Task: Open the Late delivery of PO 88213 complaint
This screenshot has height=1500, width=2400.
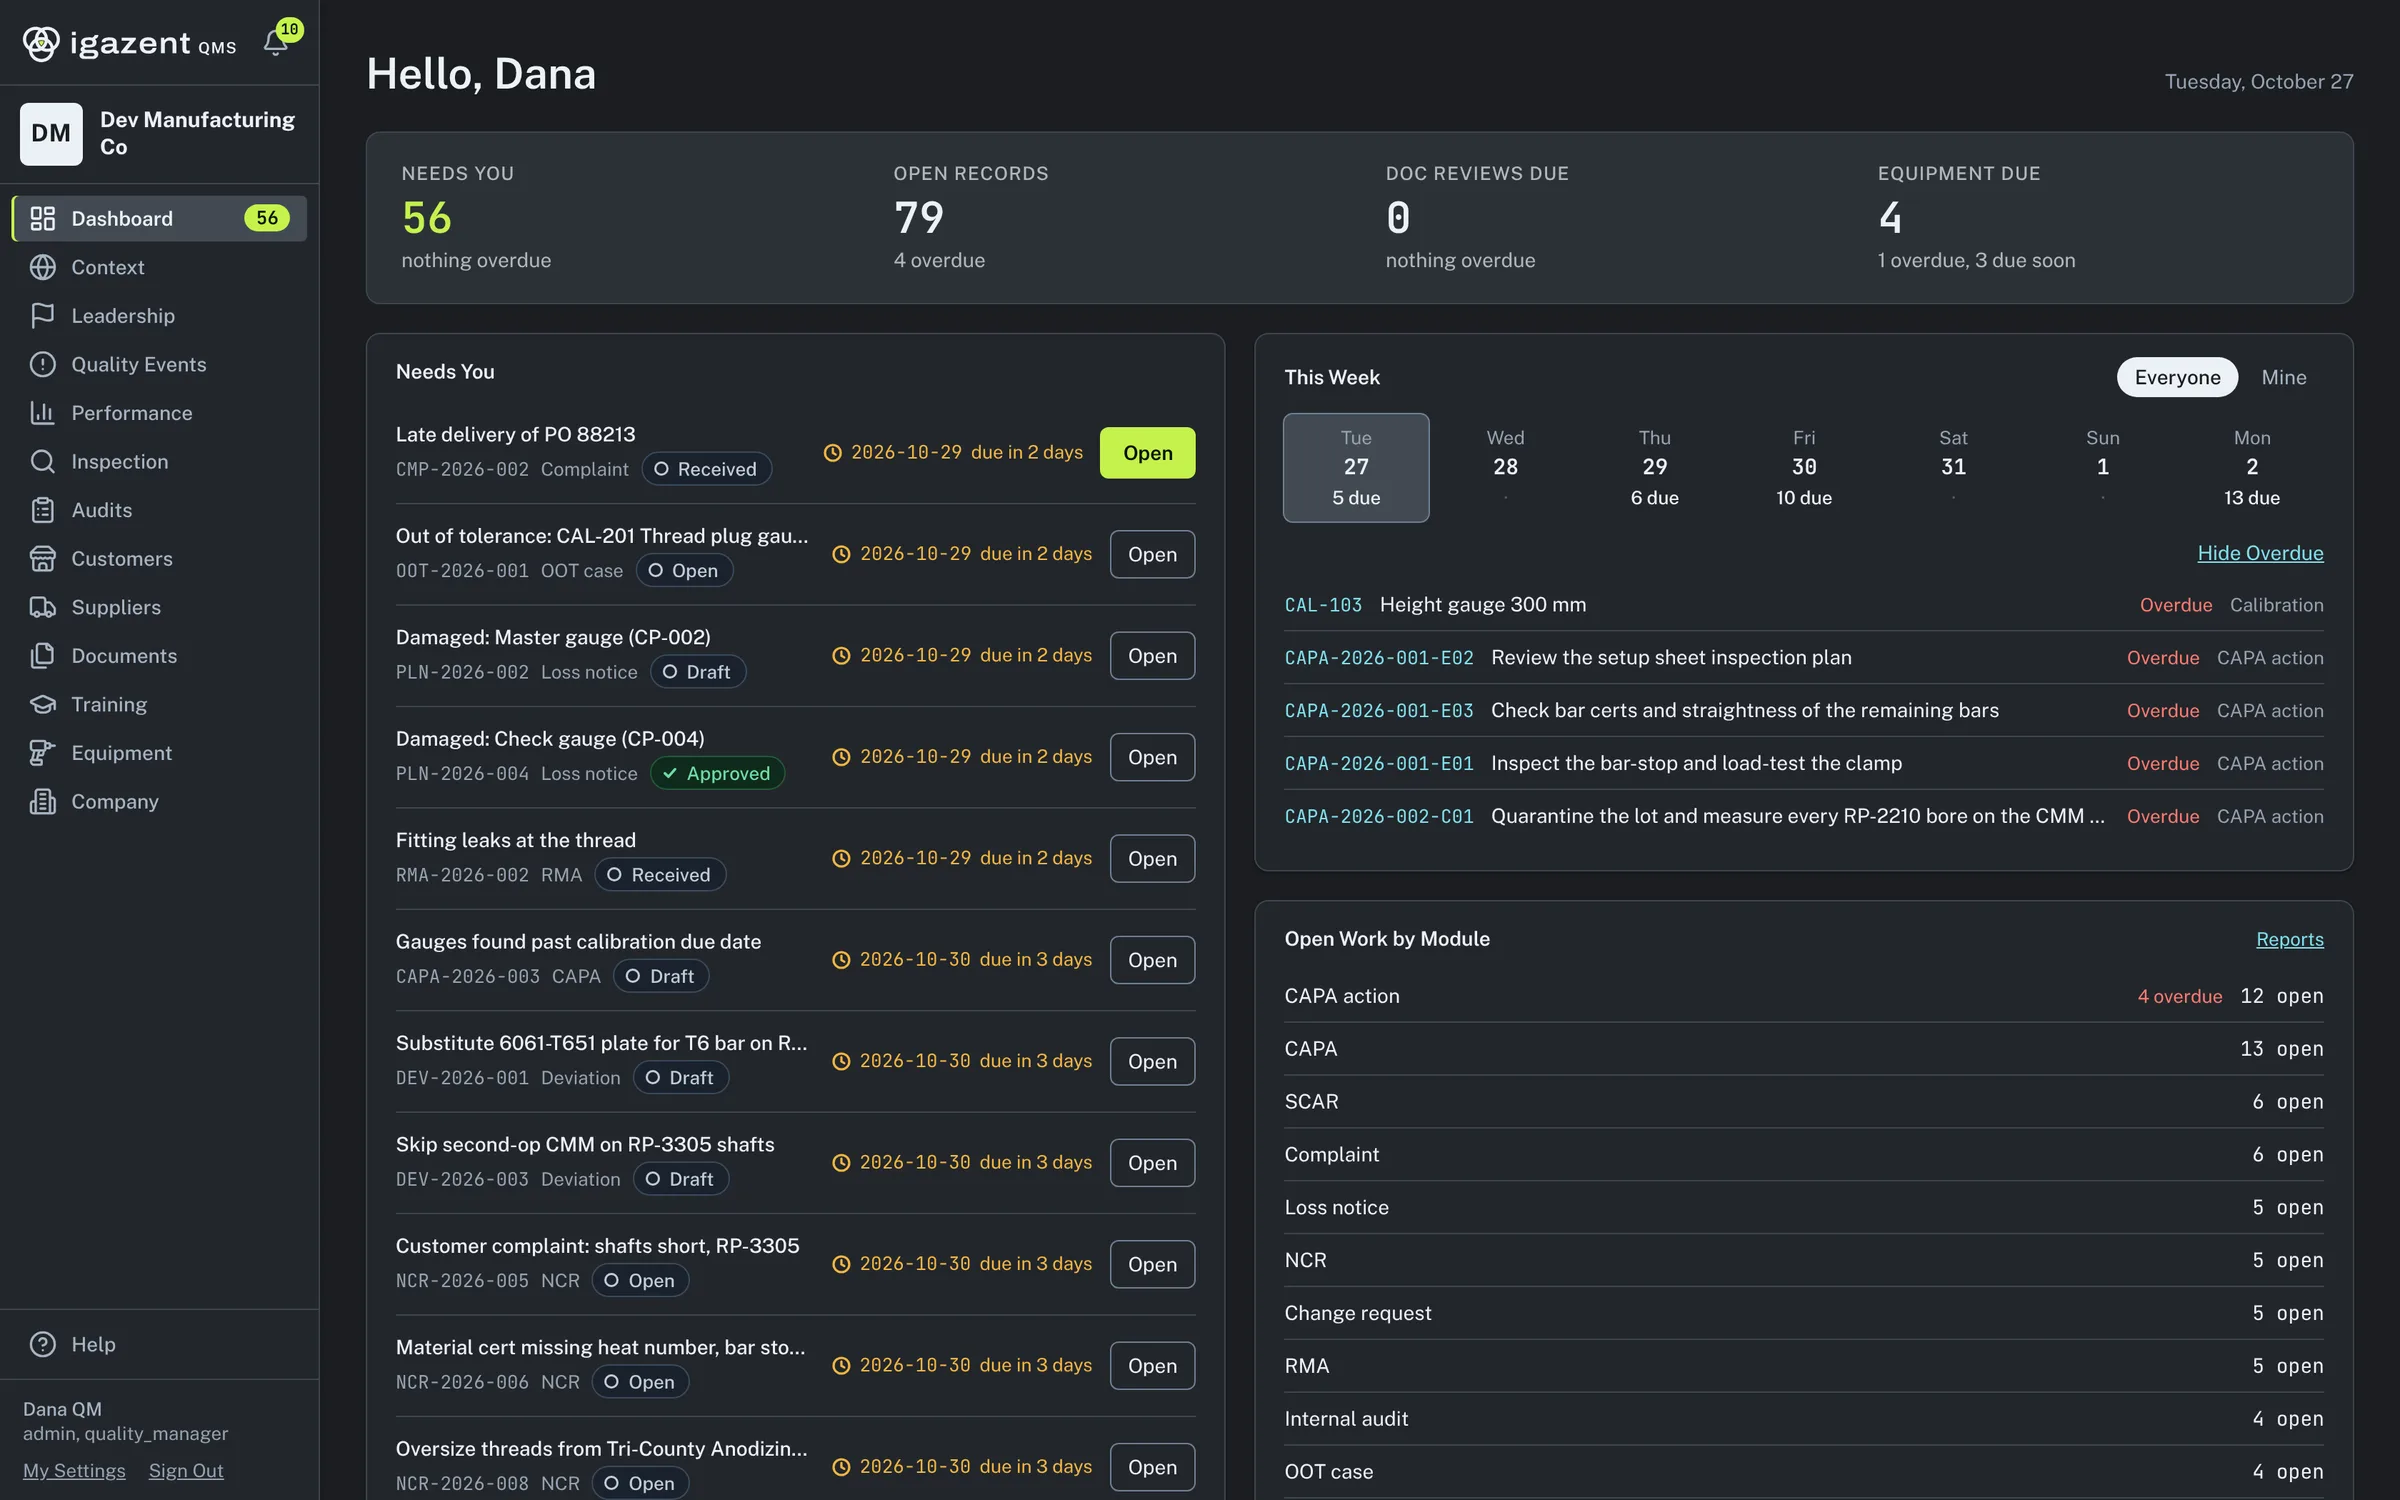Action: 1147,452
